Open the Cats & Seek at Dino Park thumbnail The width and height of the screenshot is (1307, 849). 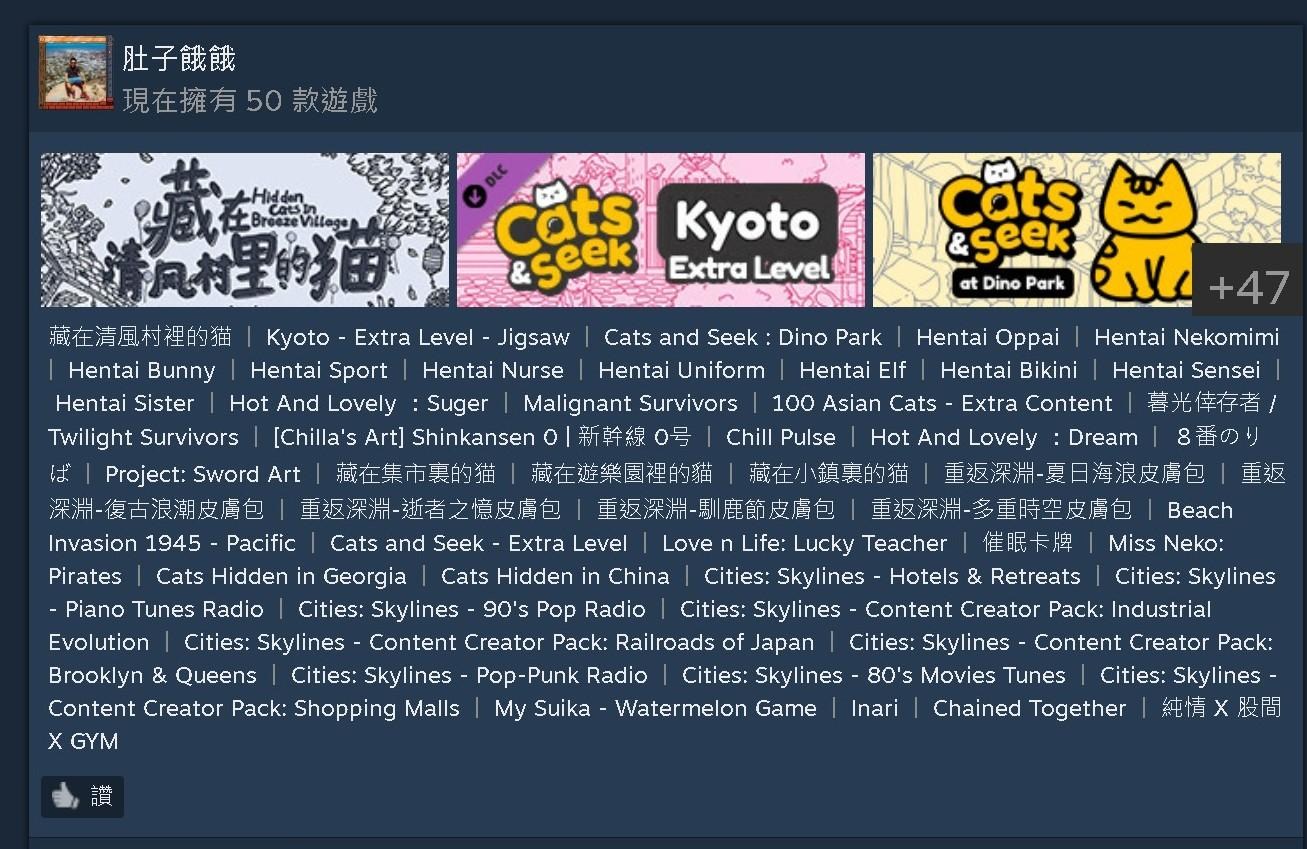pyautogui.click(x=1077, y=230)
